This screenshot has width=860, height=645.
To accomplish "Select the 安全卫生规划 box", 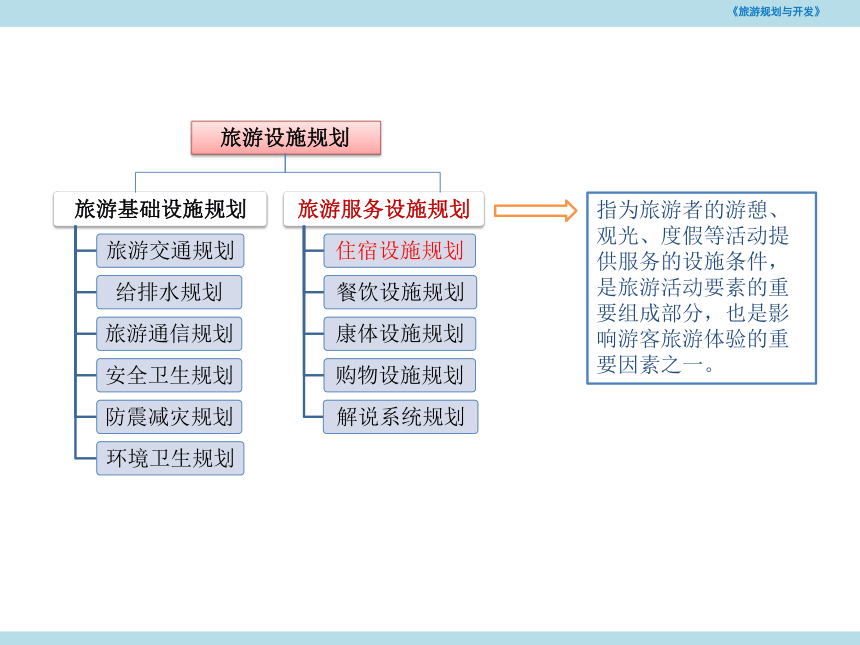I will pos(169,375).
